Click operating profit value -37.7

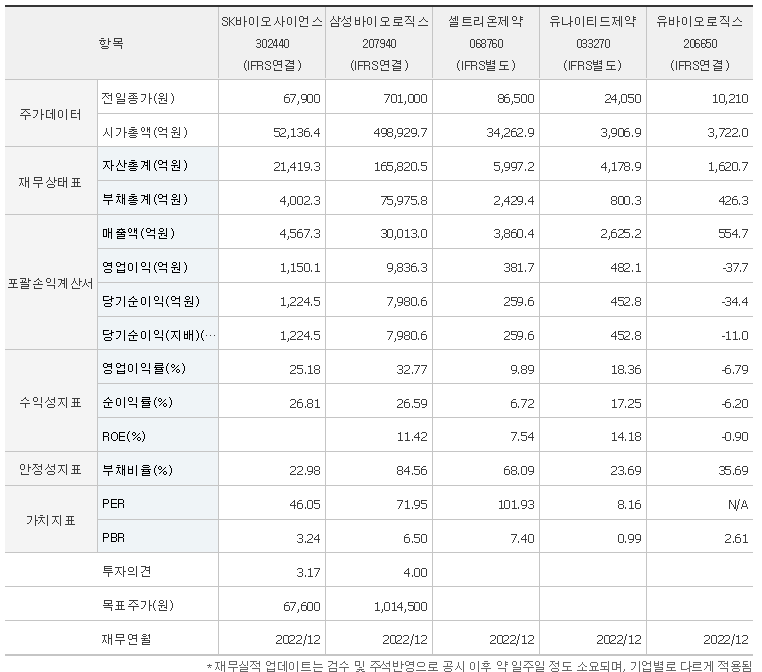tap(735, 268)
